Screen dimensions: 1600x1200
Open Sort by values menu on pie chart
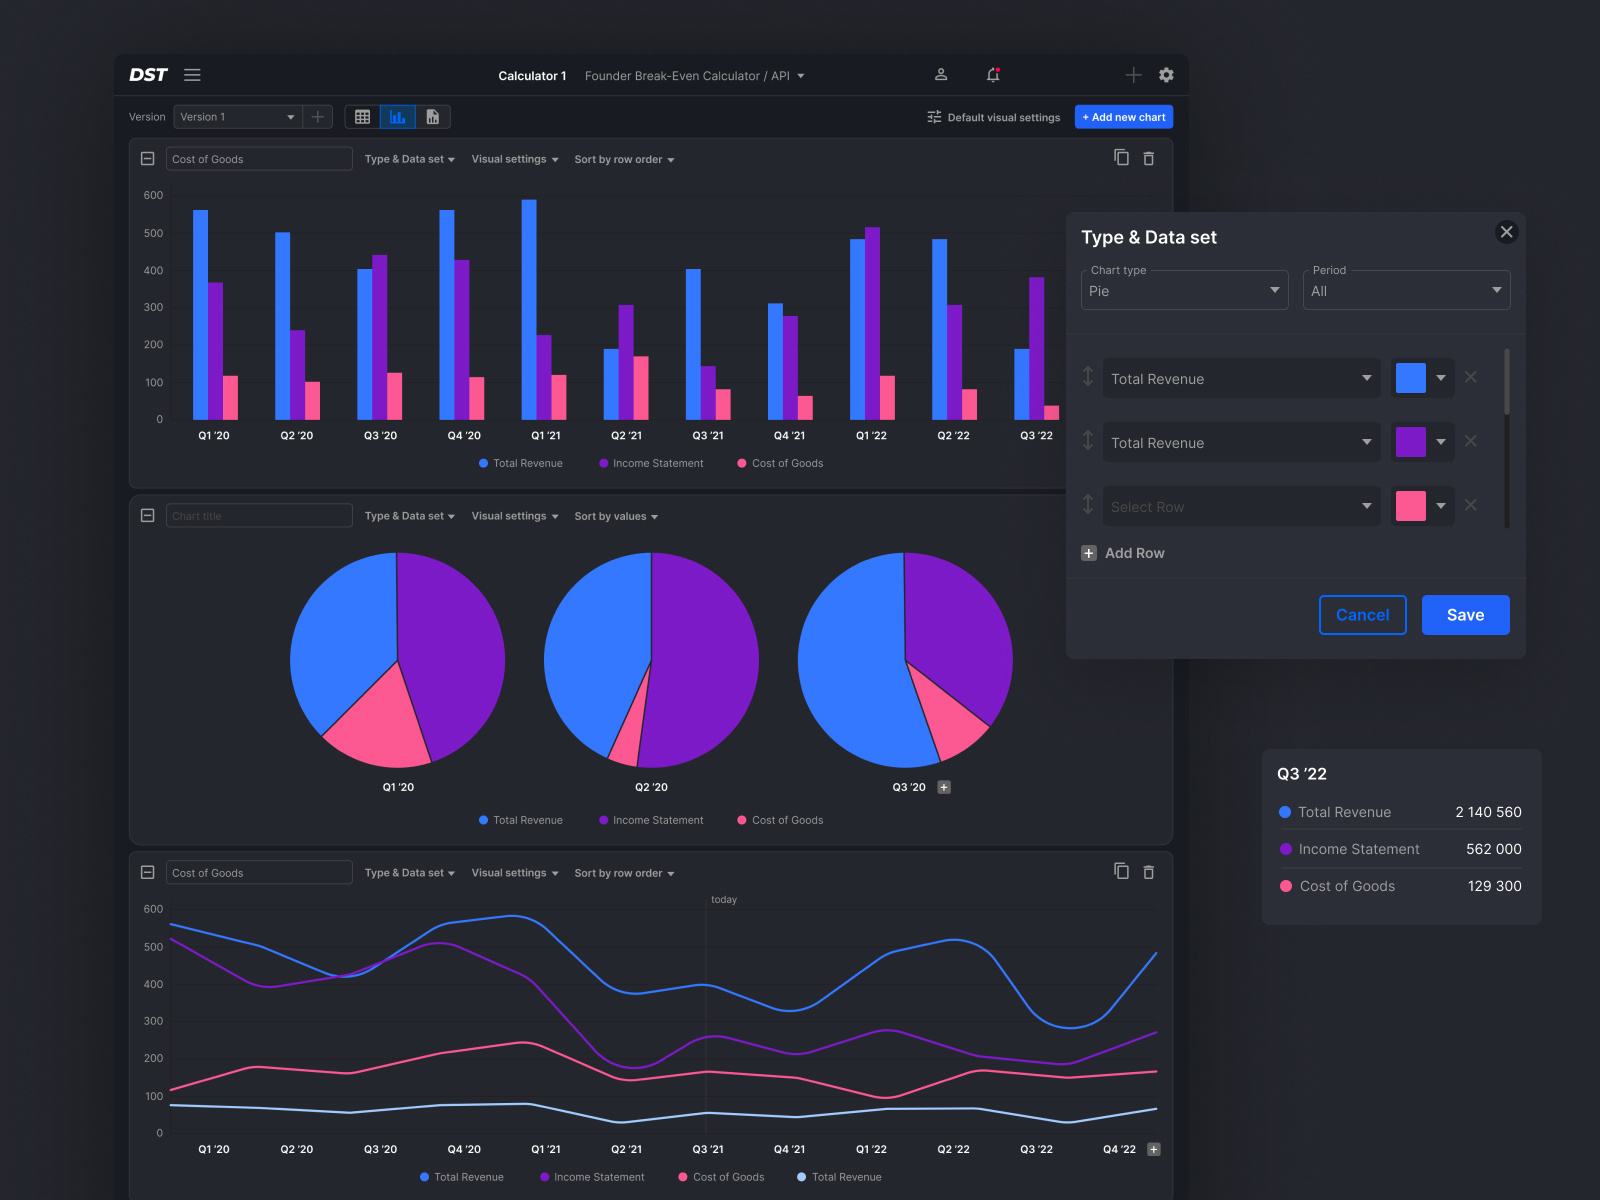(615, 516)
